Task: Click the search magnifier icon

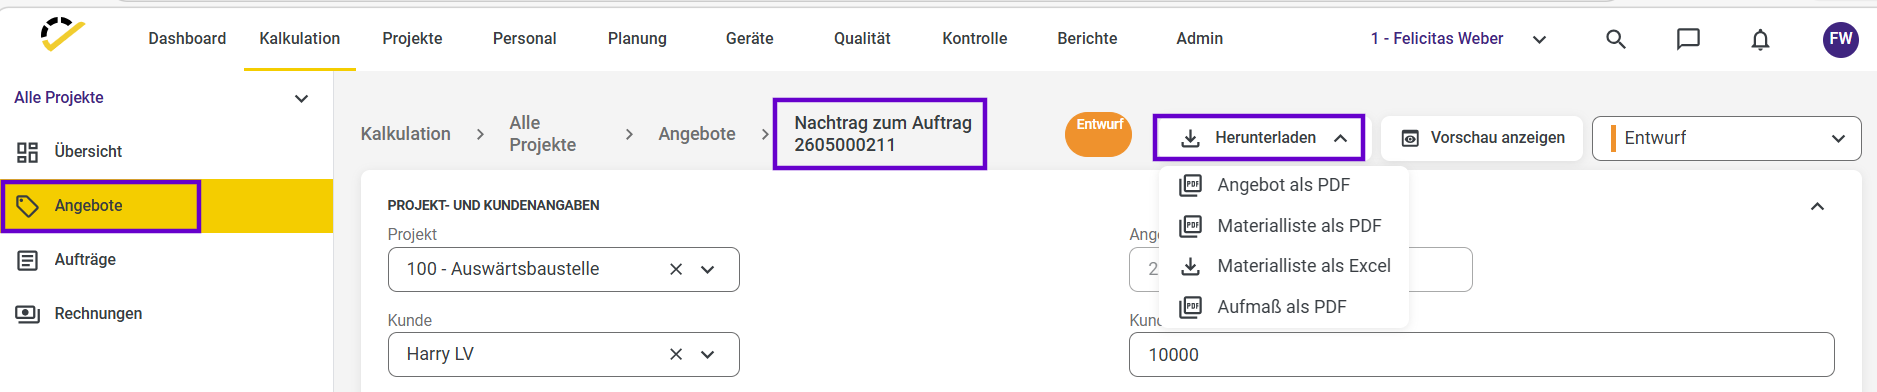Action: coord(1616,39)
